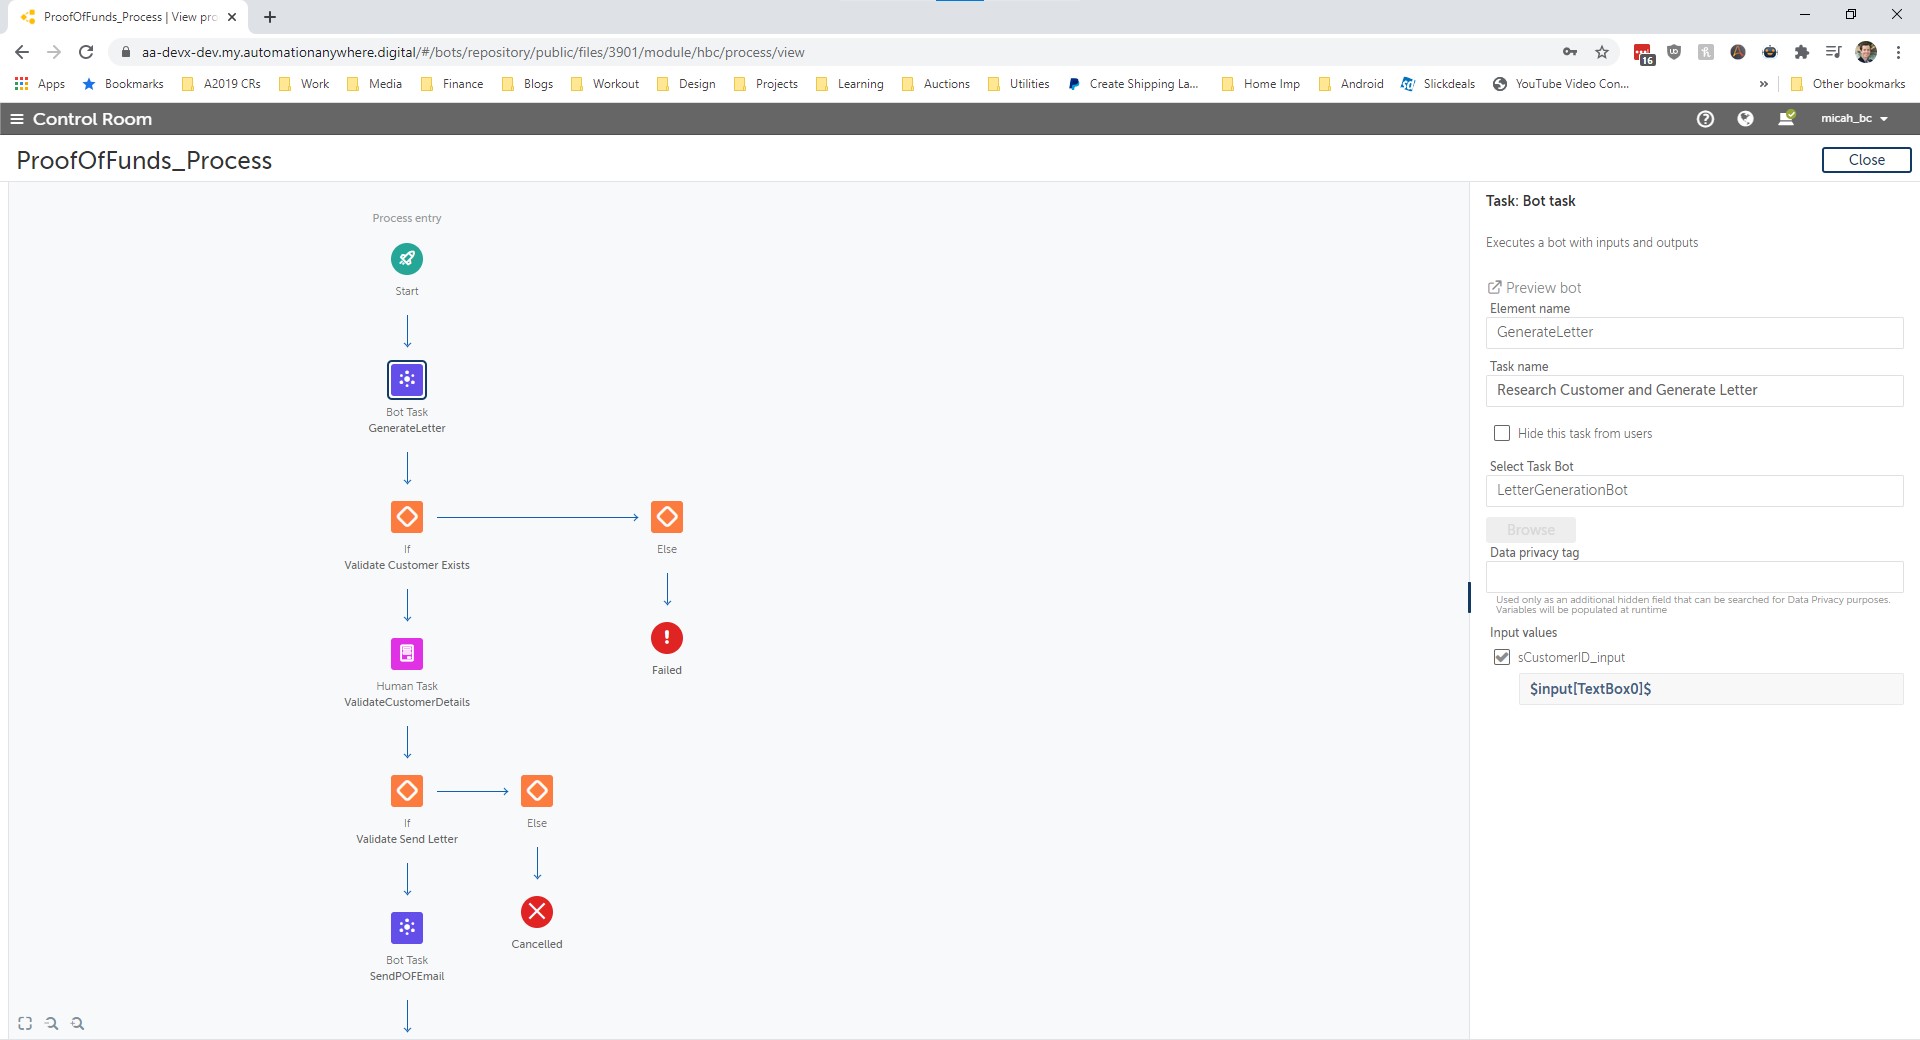This screenshot has width=1920, height=1040.
Task: Click the fit-to-screen canvas icon
Action: 25,1023
